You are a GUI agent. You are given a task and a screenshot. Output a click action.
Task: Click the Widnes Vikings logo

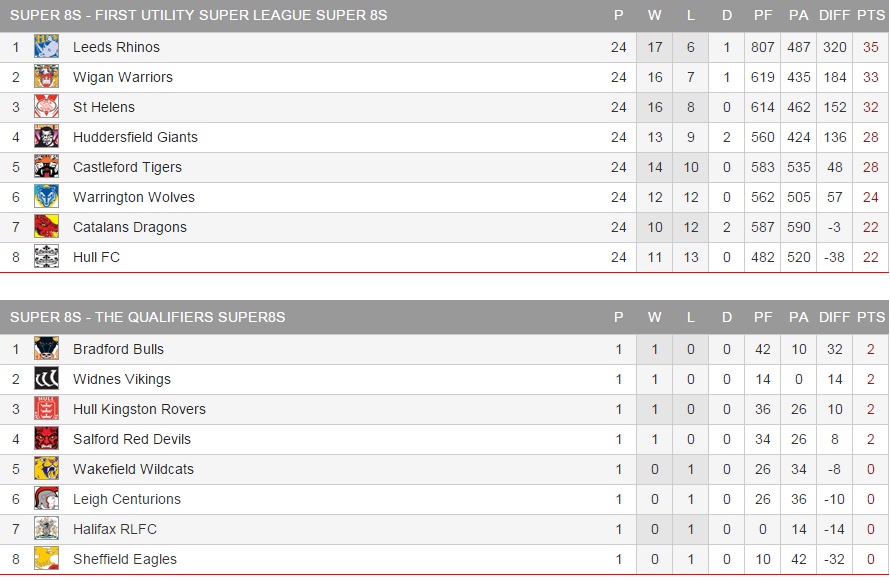pos(46,379)
